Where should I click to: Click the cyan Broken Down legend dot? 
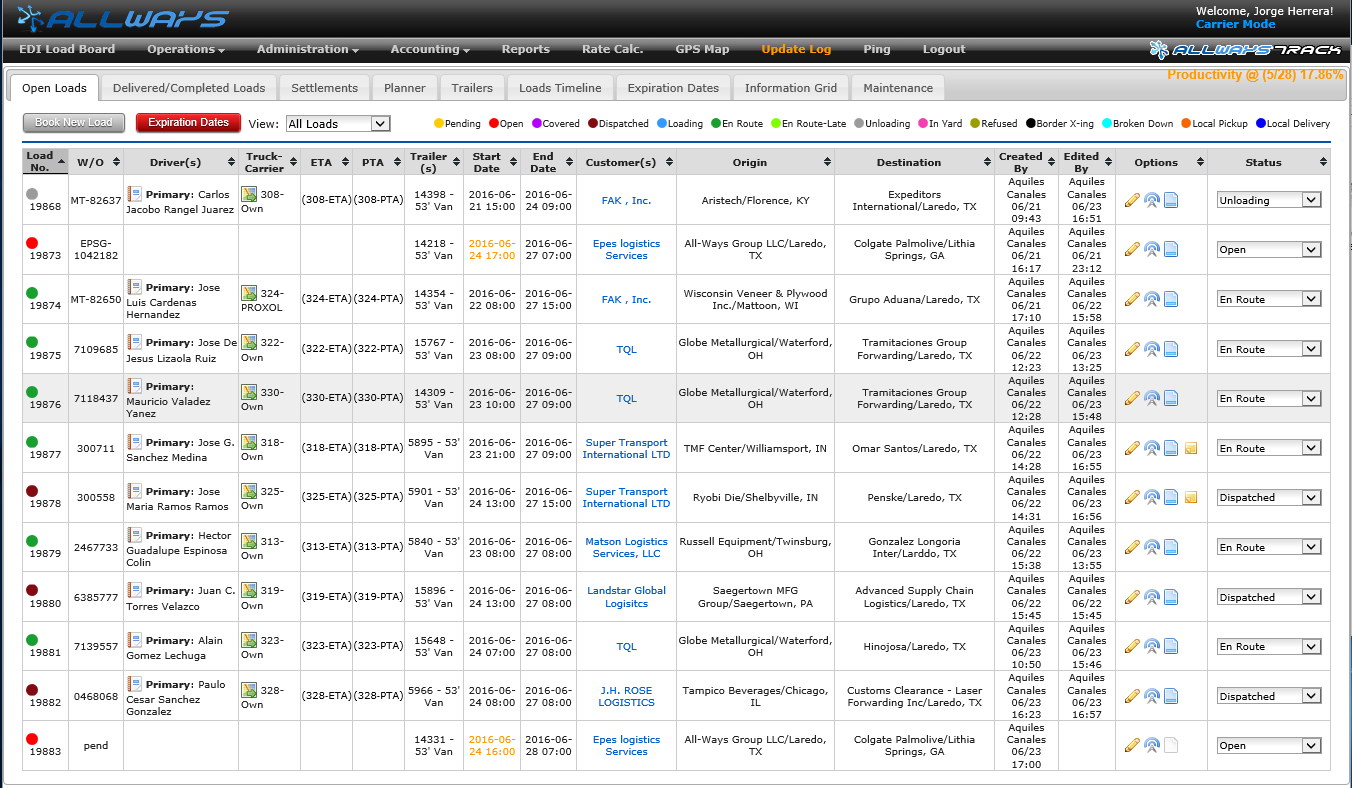[x=1106, y=124]
